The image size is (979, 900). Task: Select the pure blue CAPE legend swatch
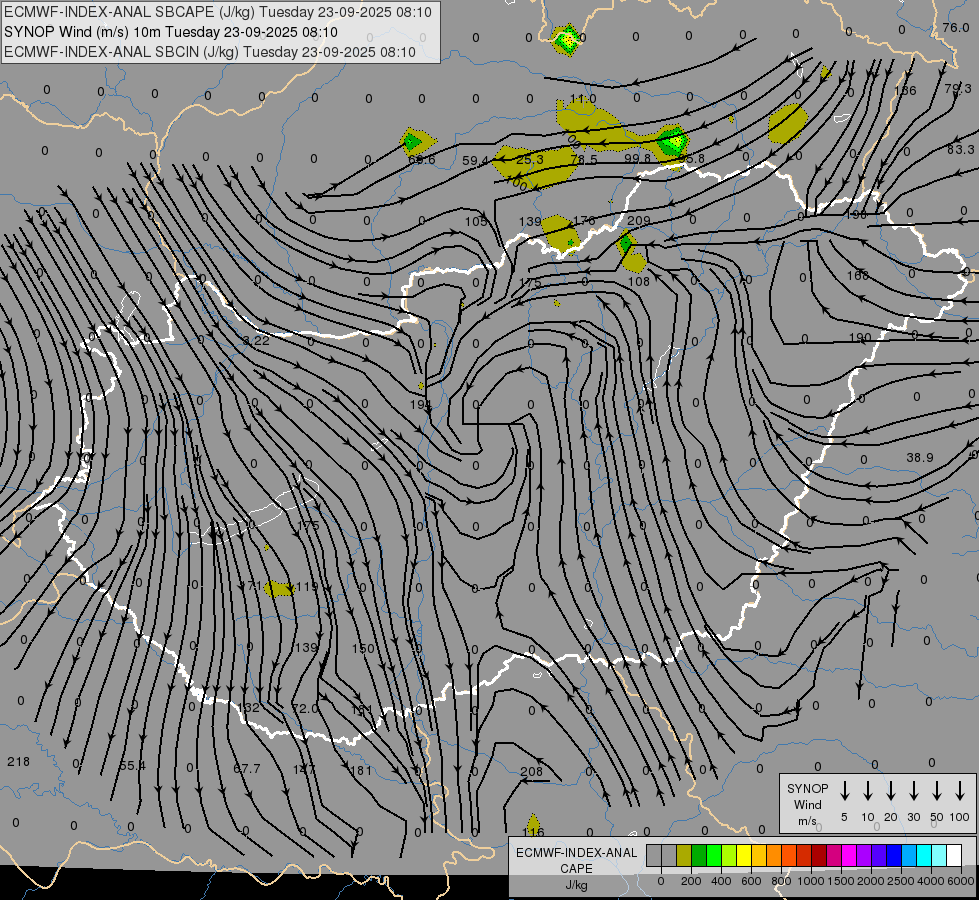[894, 855]
